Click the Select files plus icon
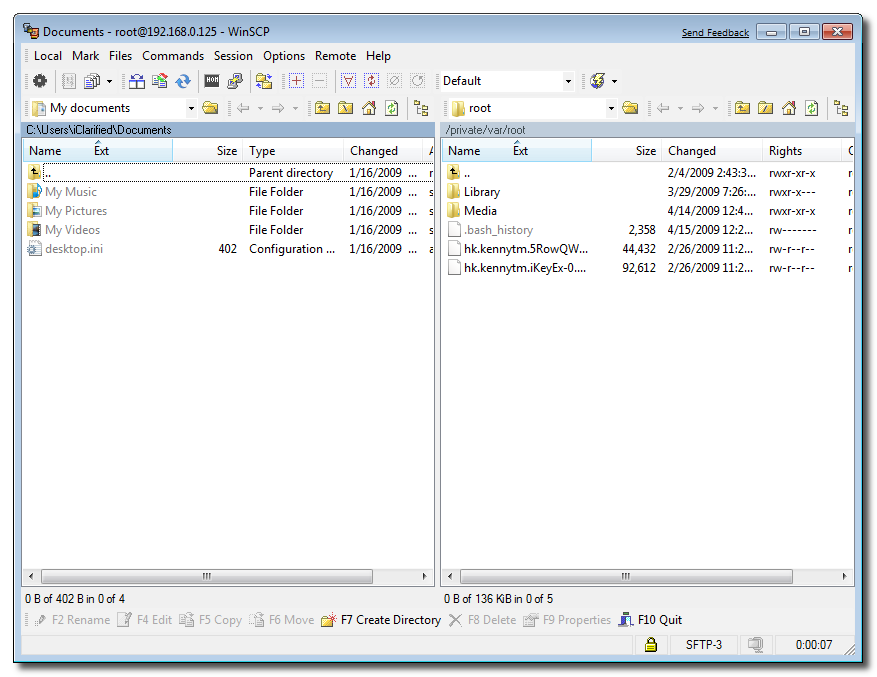This screenshot has height=677, width=877. [x=296, y=81]
